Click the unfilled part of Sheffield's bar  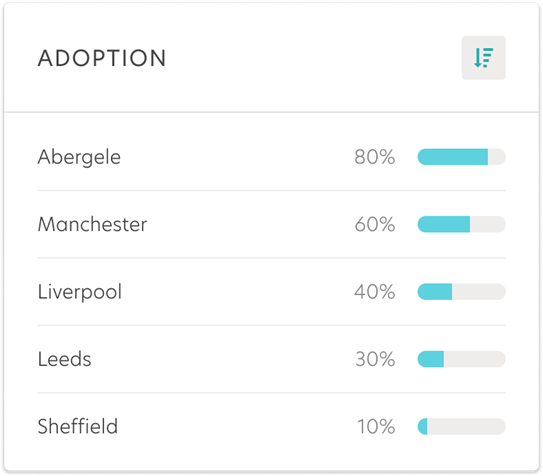point(466,426)
